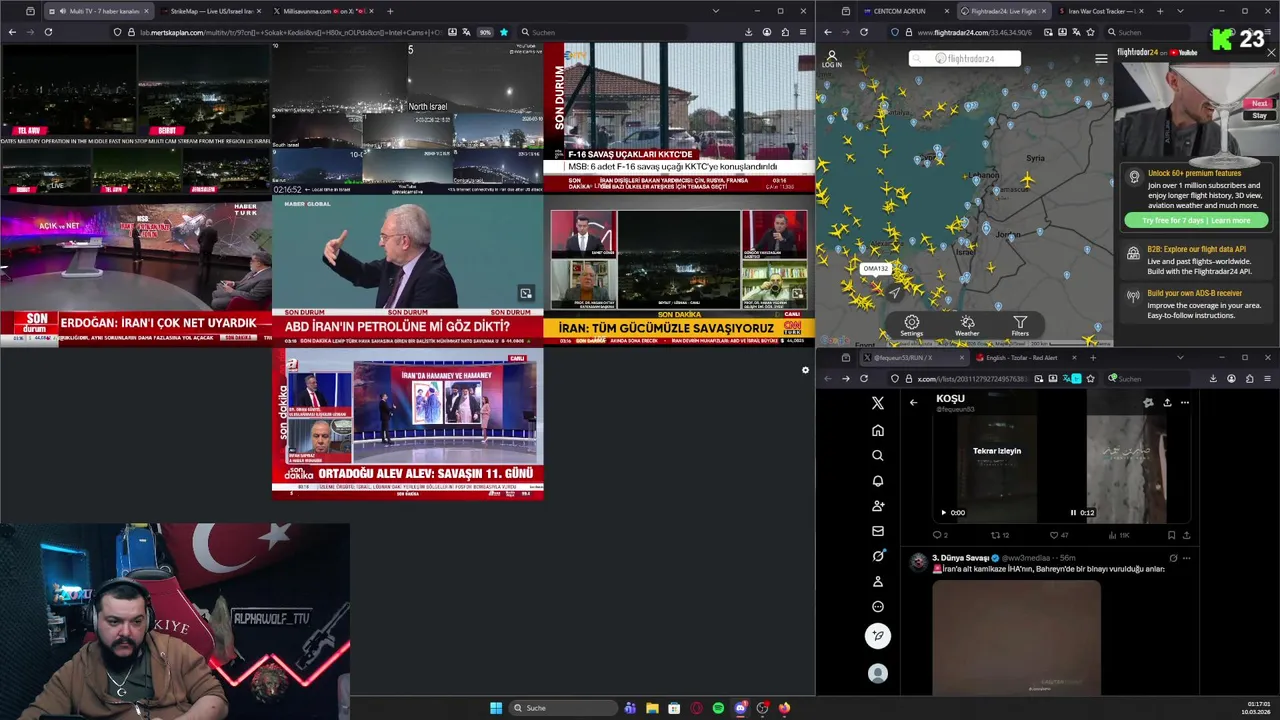Click Flightradar24 search field

coord(965,59)
